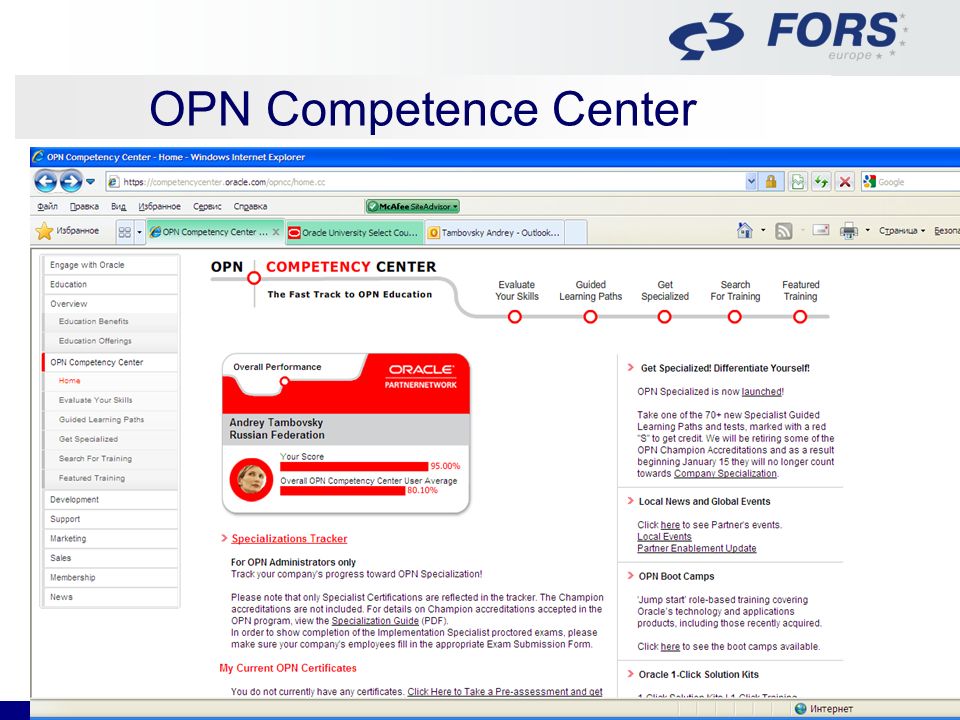Open the tab list dropdown arrow
The height and width of the screenshot is (720, 960).
pyautogui.click(x=139, y=232)
